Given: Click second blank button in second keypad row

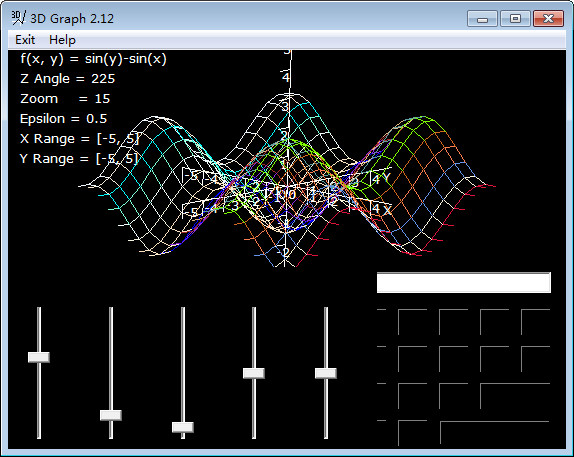Looking at the screenshot, I should click(x=454, y=359).
